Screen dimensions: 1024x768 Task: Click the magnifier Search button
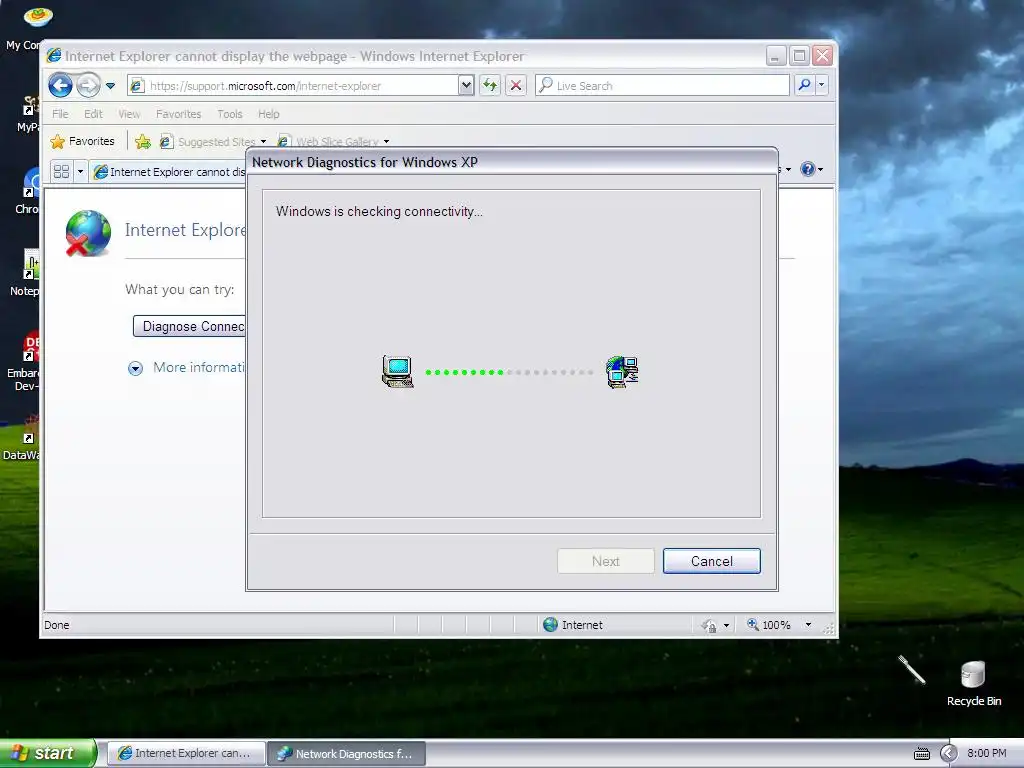point(805,85)
